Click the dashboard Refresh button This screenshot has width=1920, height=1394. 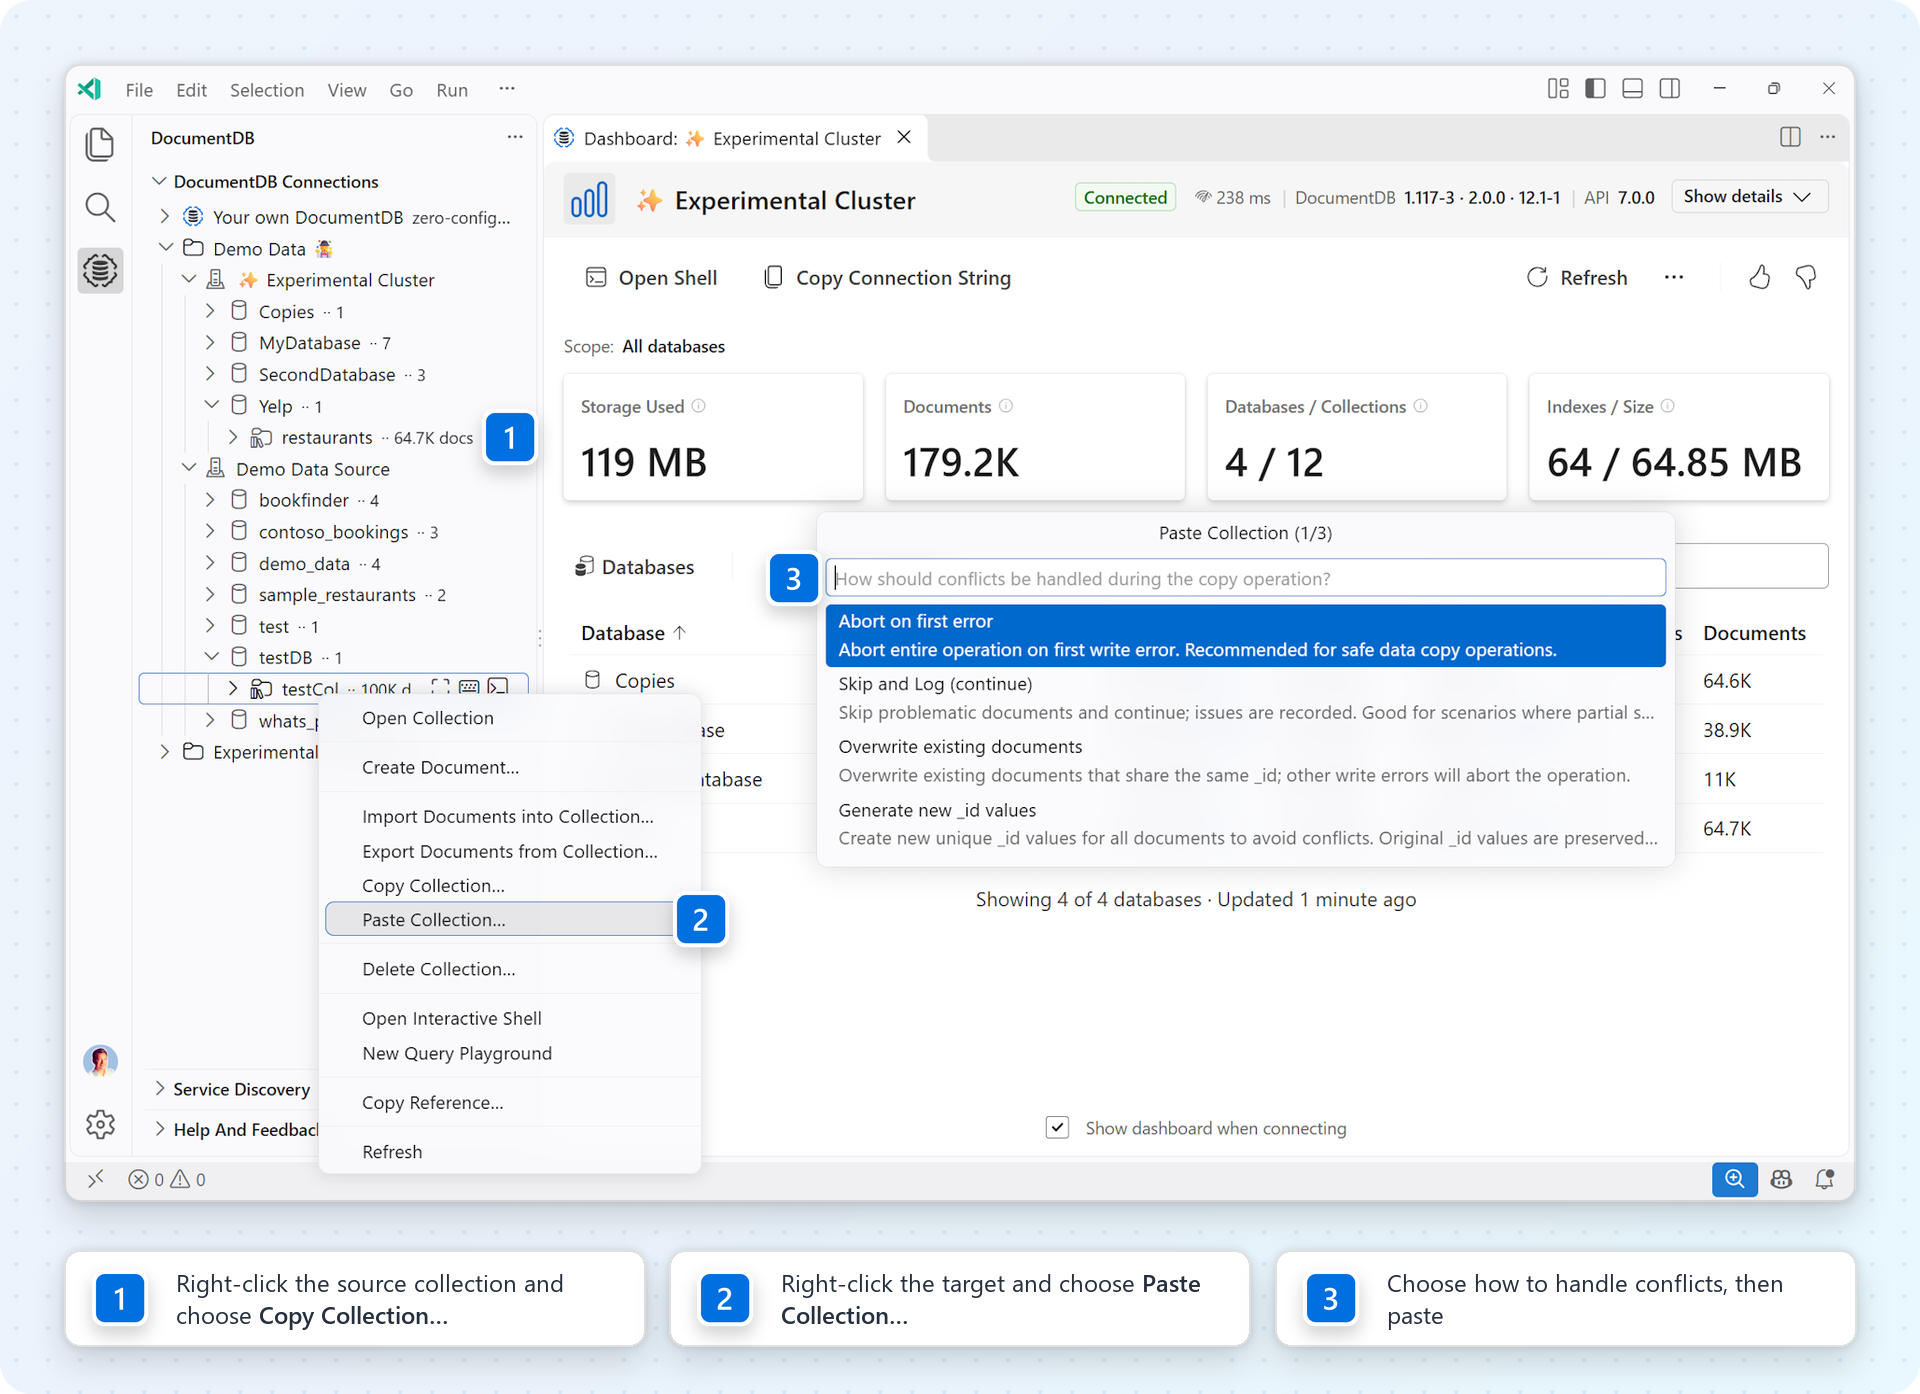1577,278
